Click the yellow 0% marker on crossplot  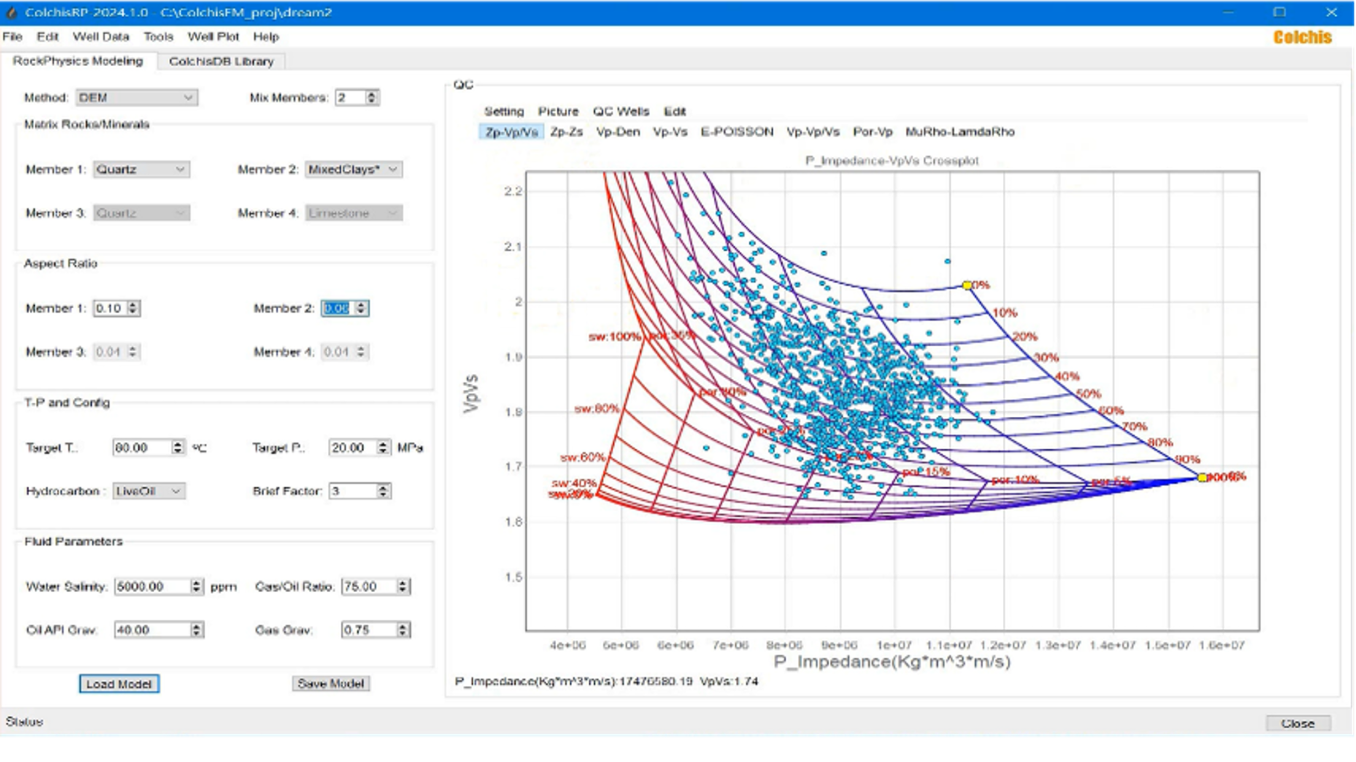point(967,285)
